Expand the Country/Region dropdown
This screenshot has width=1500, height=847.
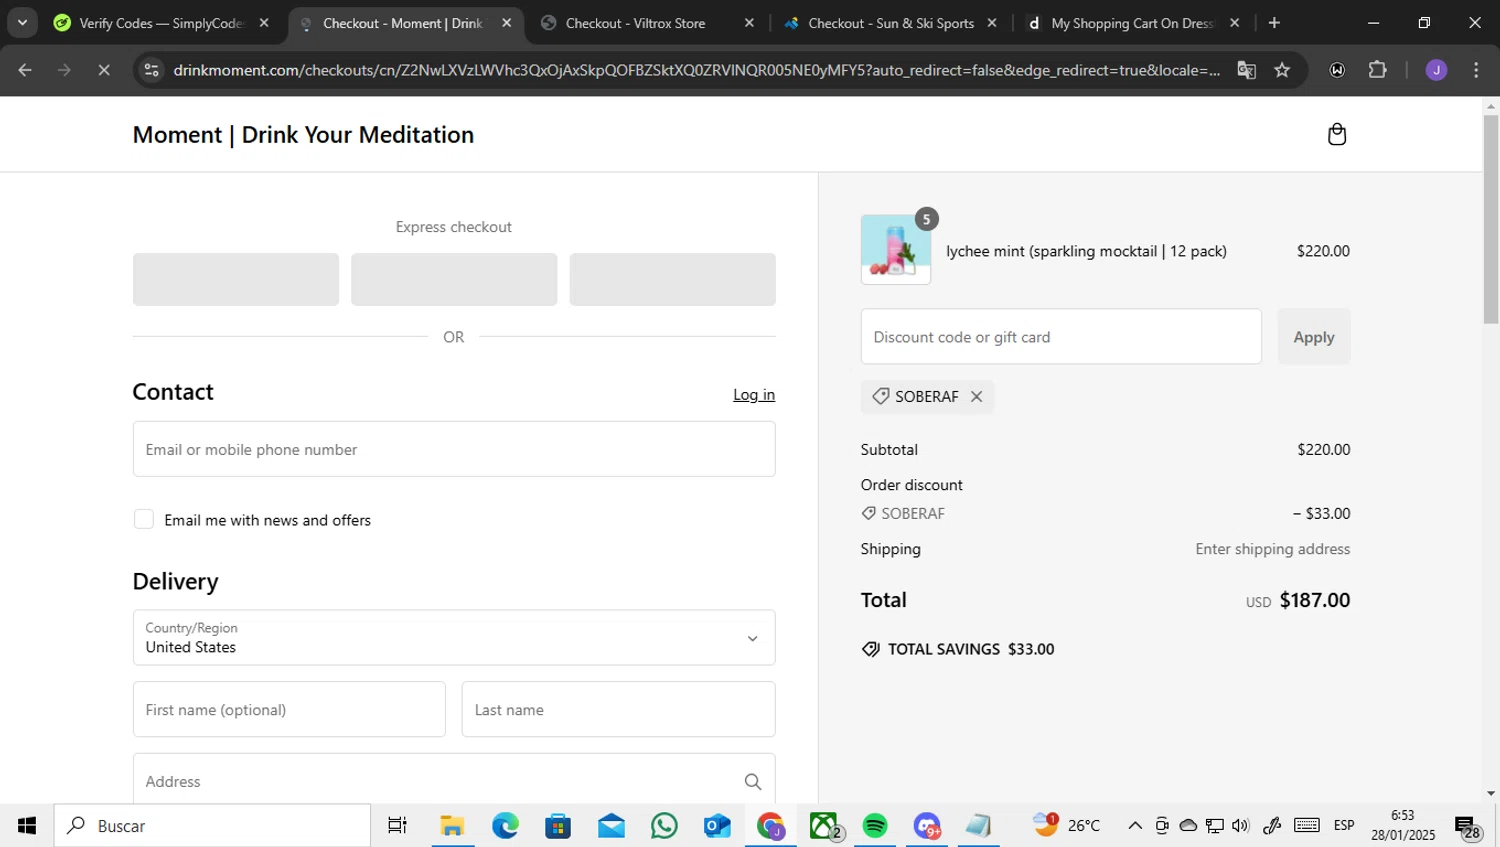coord(454,638)
